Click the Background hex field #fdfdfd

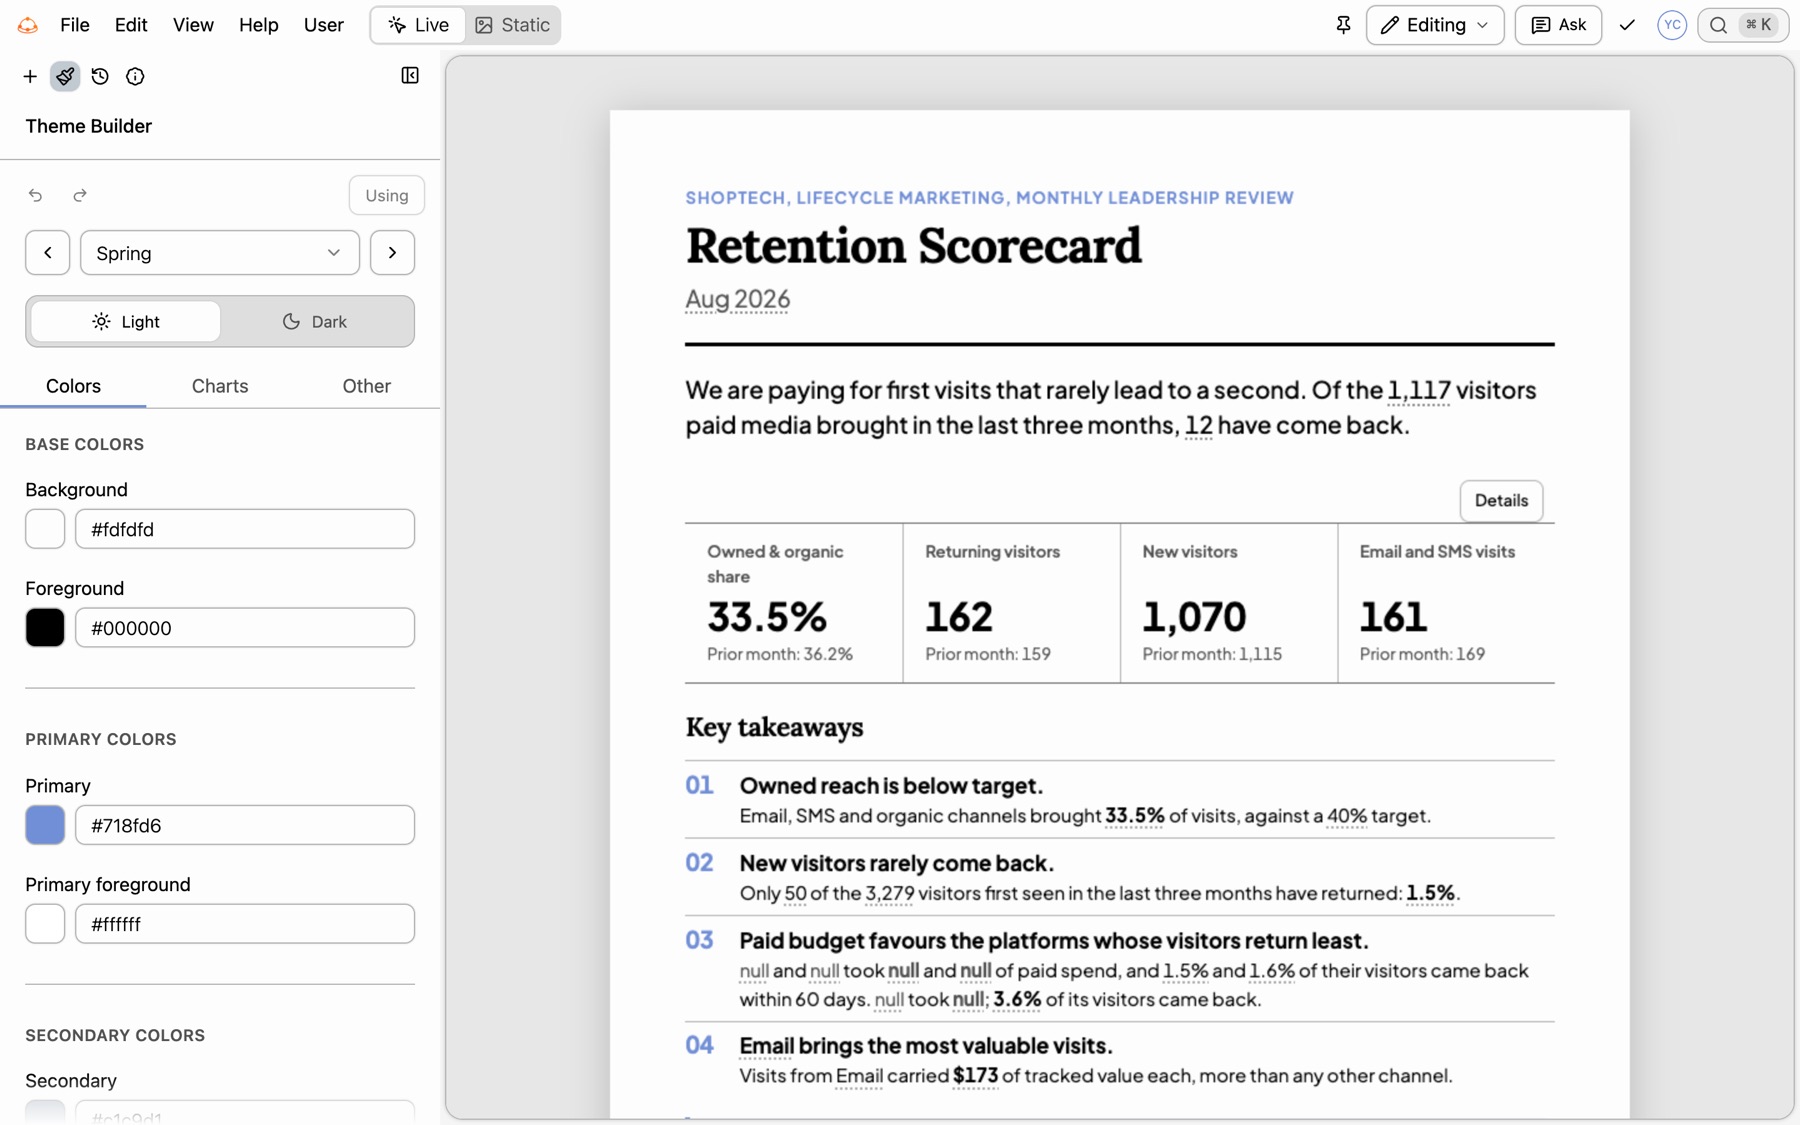tap(245, 529)
